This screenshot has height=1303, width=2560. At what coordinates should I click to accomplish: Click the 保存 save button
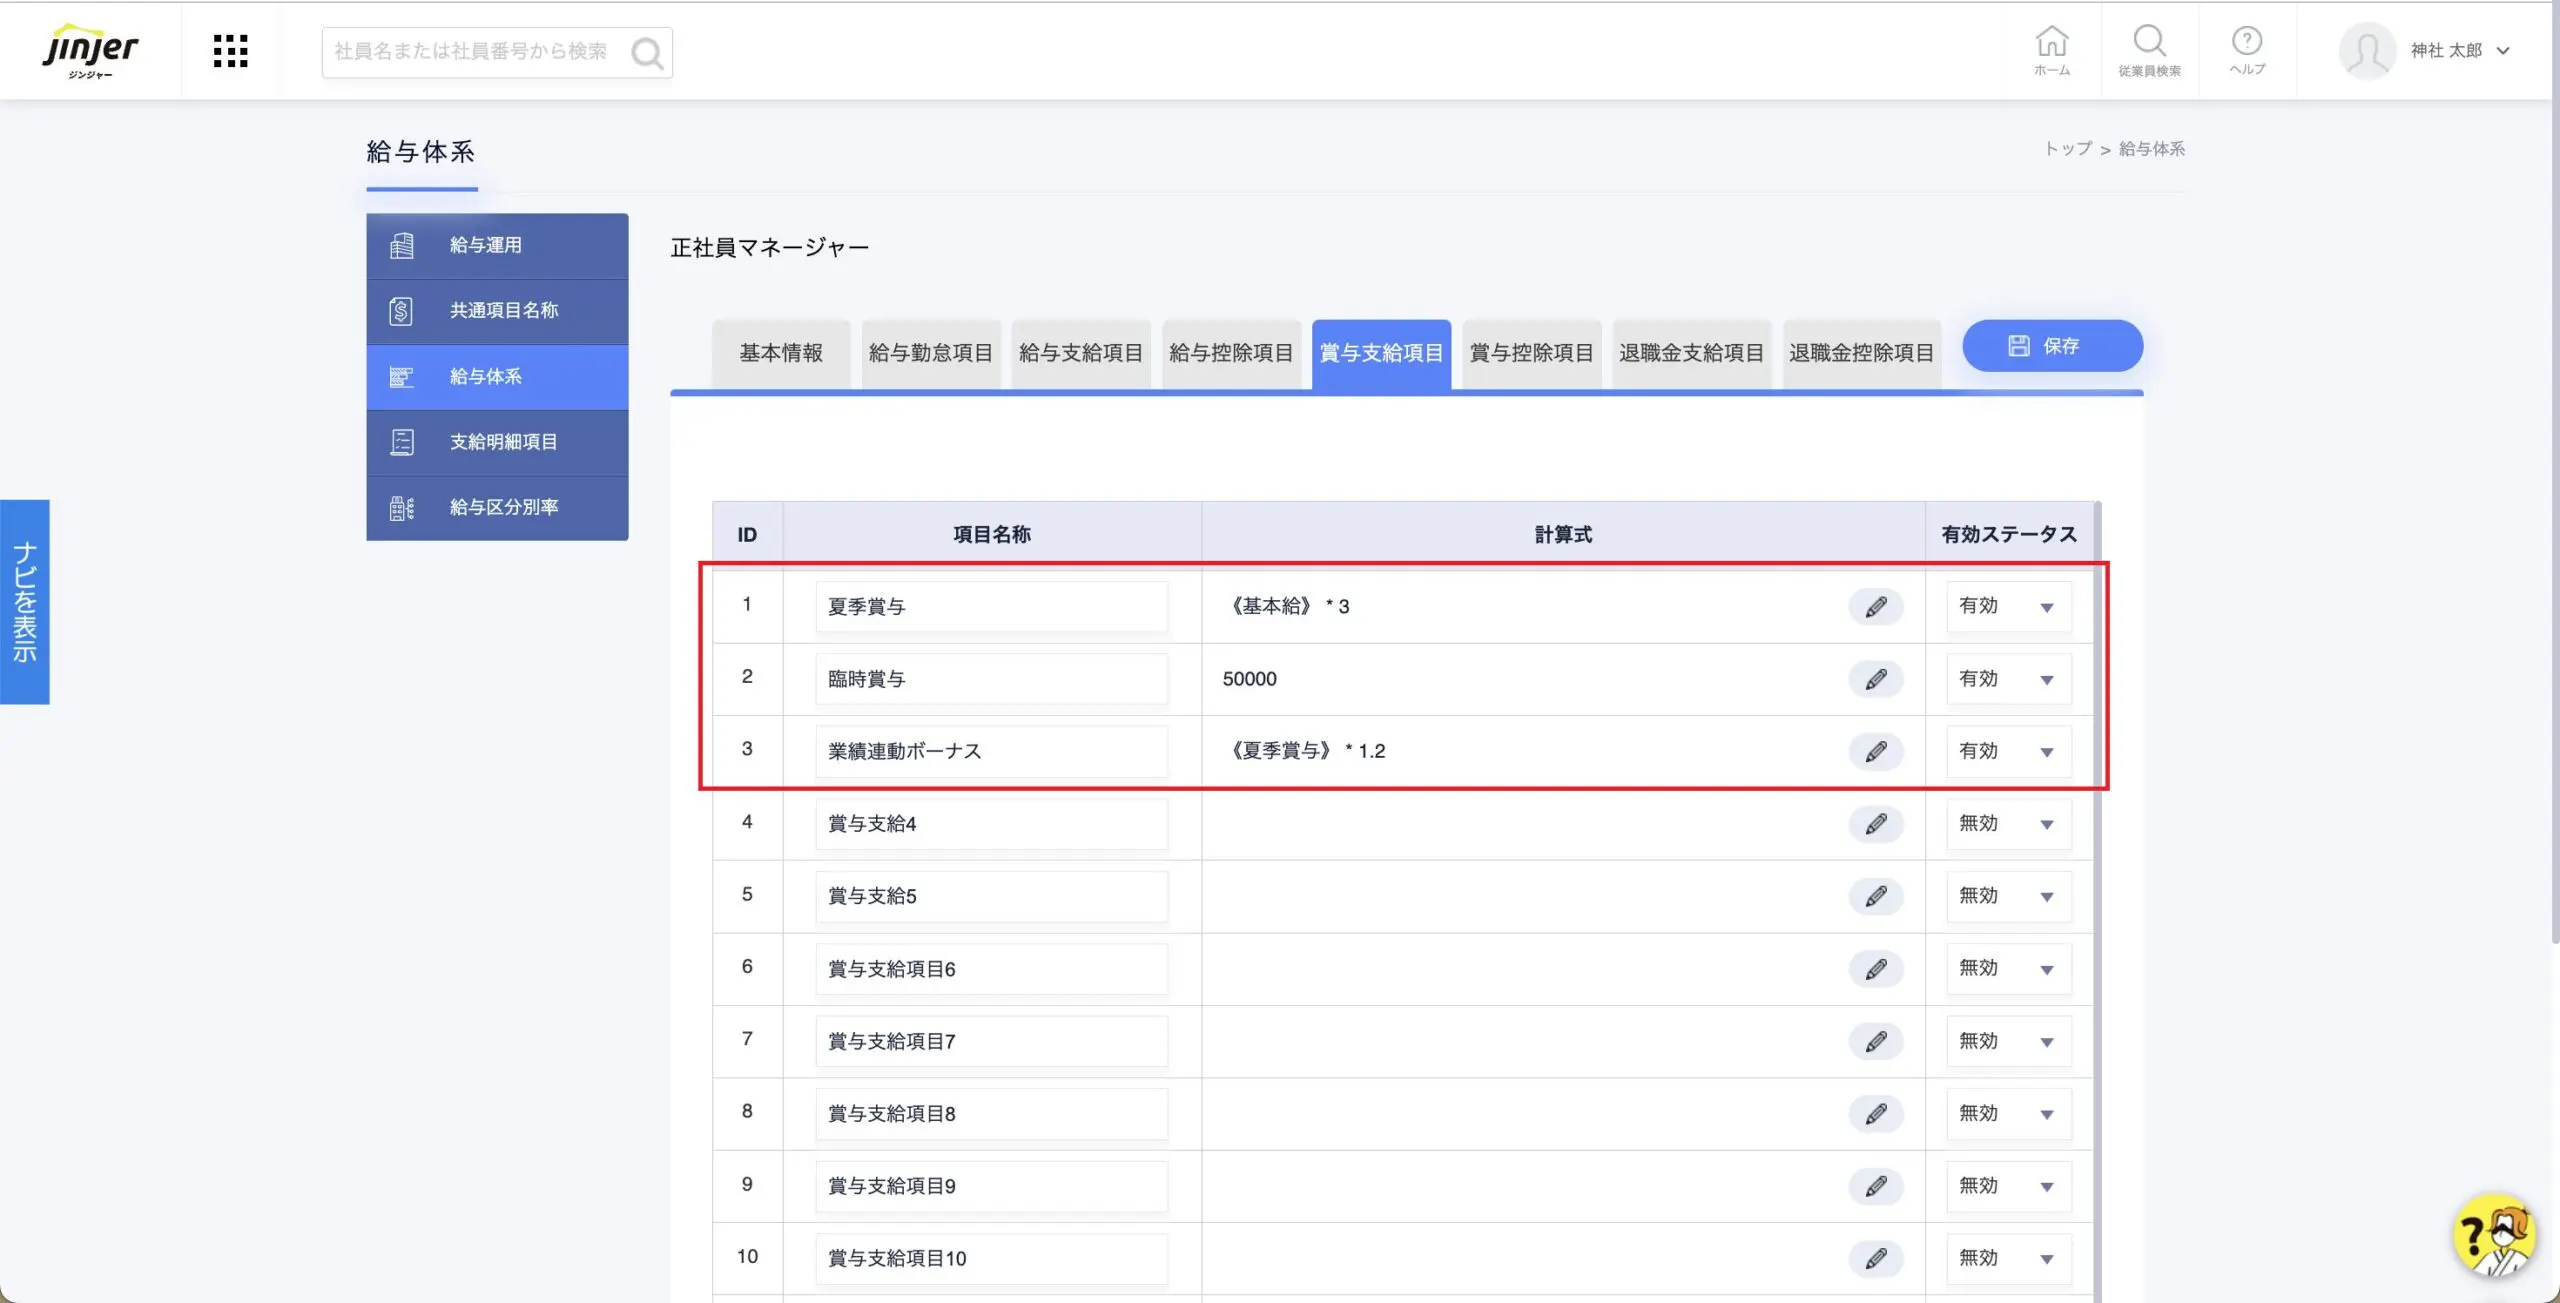point(2051,346)
